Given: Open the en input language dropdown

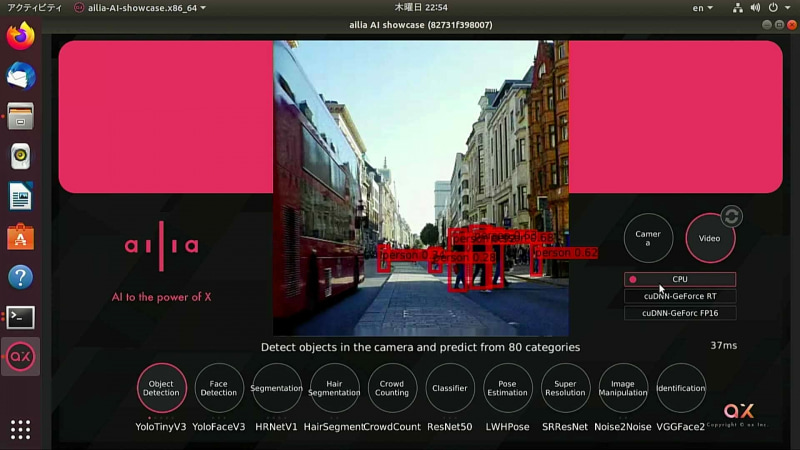Looking at the screenshot, I should (x=703, y=8).
